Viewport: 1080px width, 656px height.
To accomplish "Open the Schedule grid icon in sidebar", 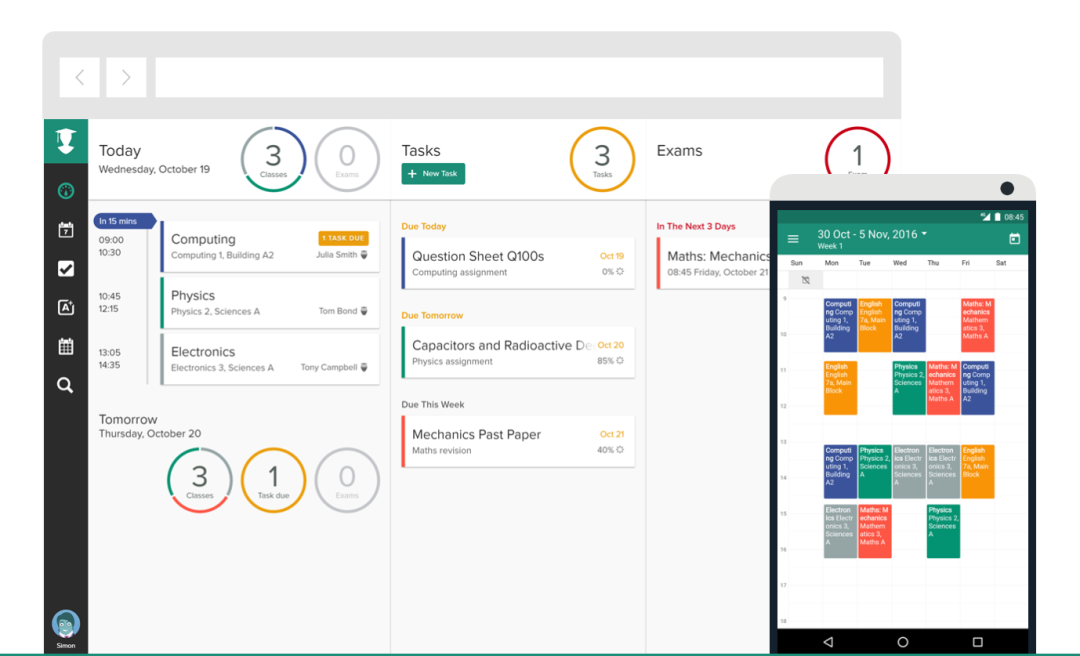I will (66, 347).
